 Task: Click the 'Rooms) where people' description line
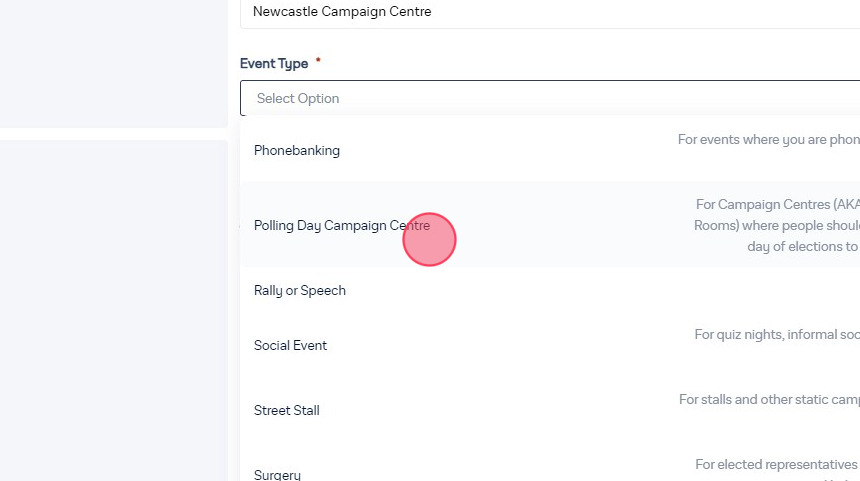[776, 225]
